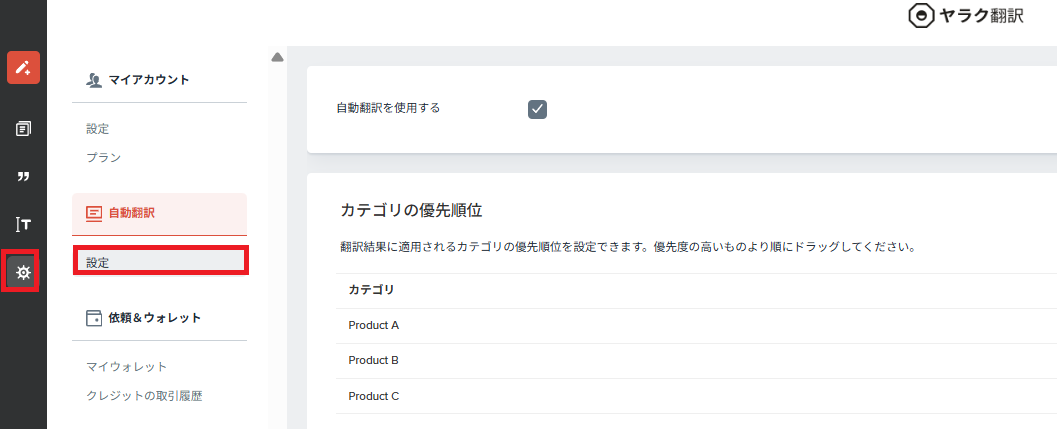Open 設定 under マイアカウント
Viewport: 1057px width, 429px height.
tap(98, 128)
